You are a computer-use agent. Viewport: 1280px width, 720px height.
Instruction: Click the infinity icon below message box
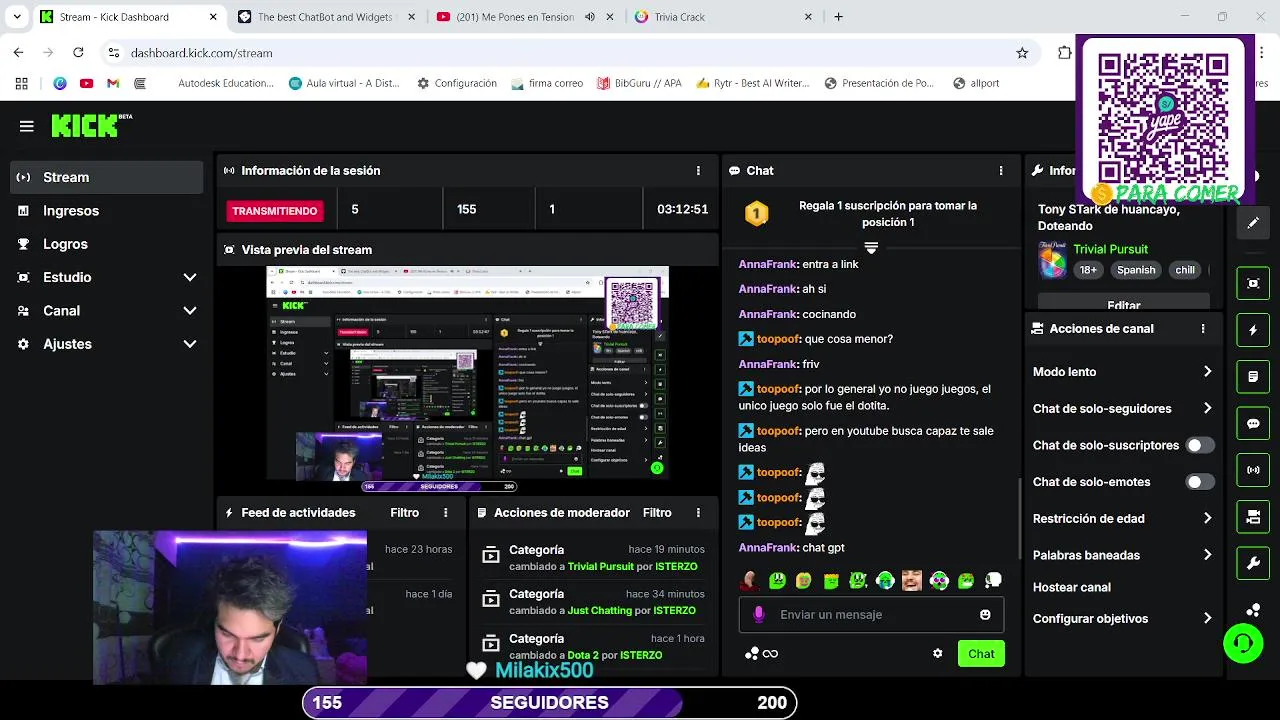[x=770, y=653]
